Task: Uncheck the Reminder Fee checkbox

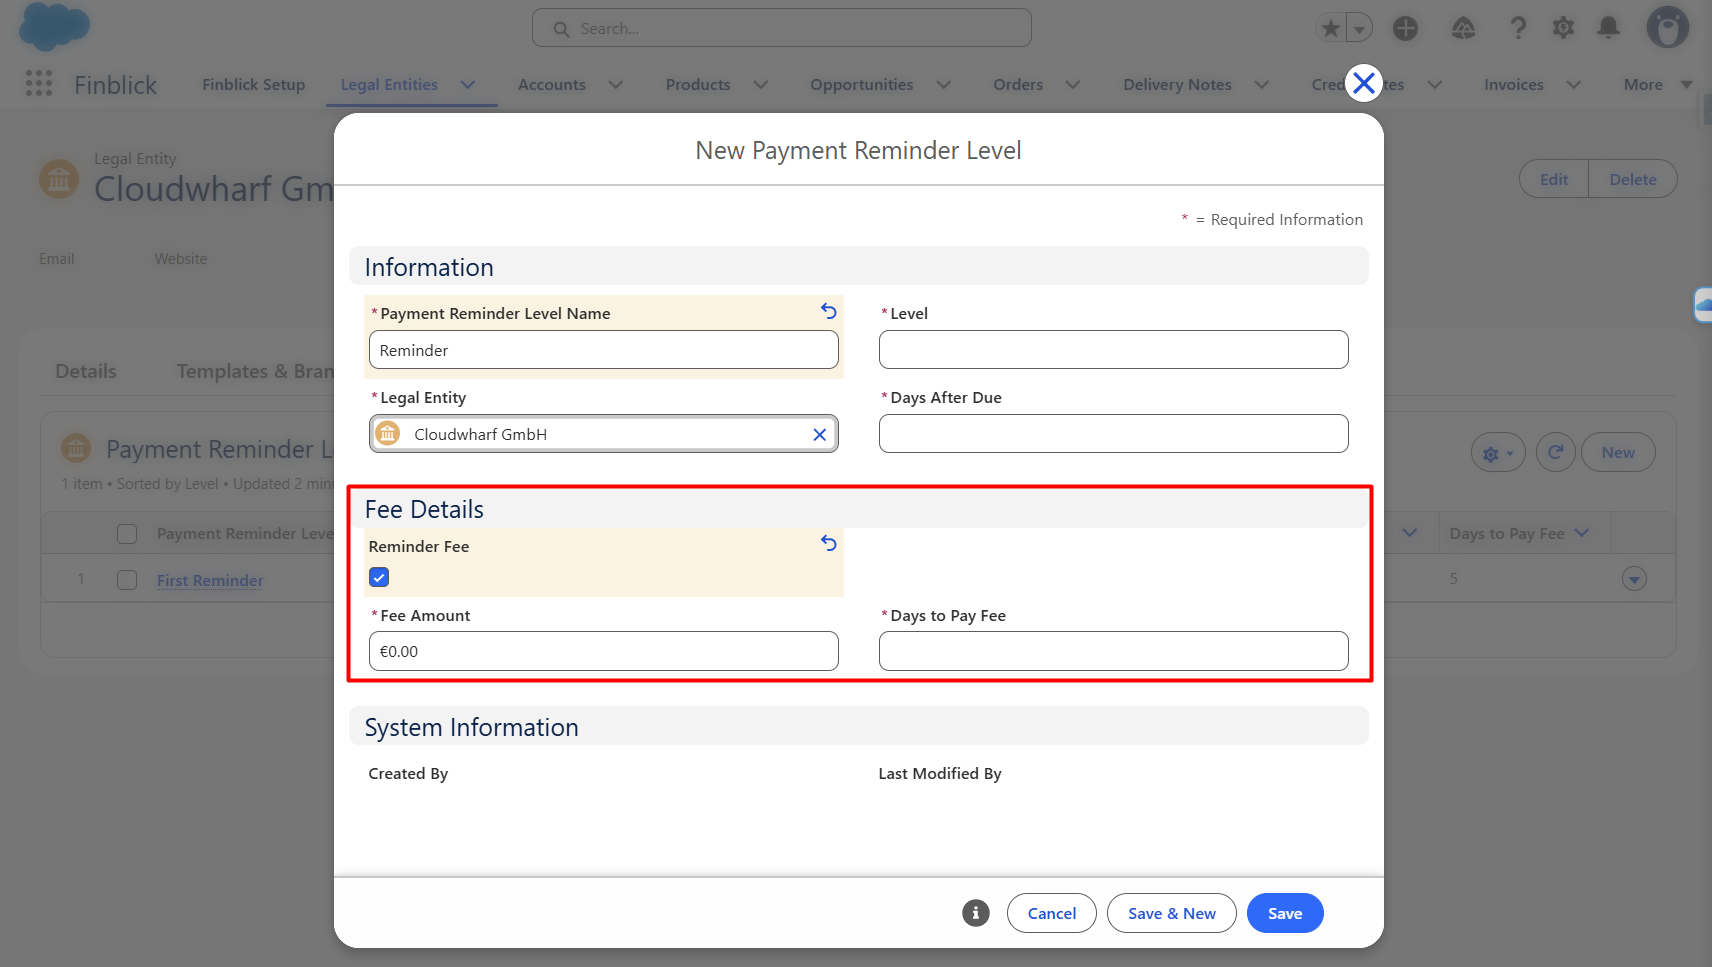Action: point(379,577)
